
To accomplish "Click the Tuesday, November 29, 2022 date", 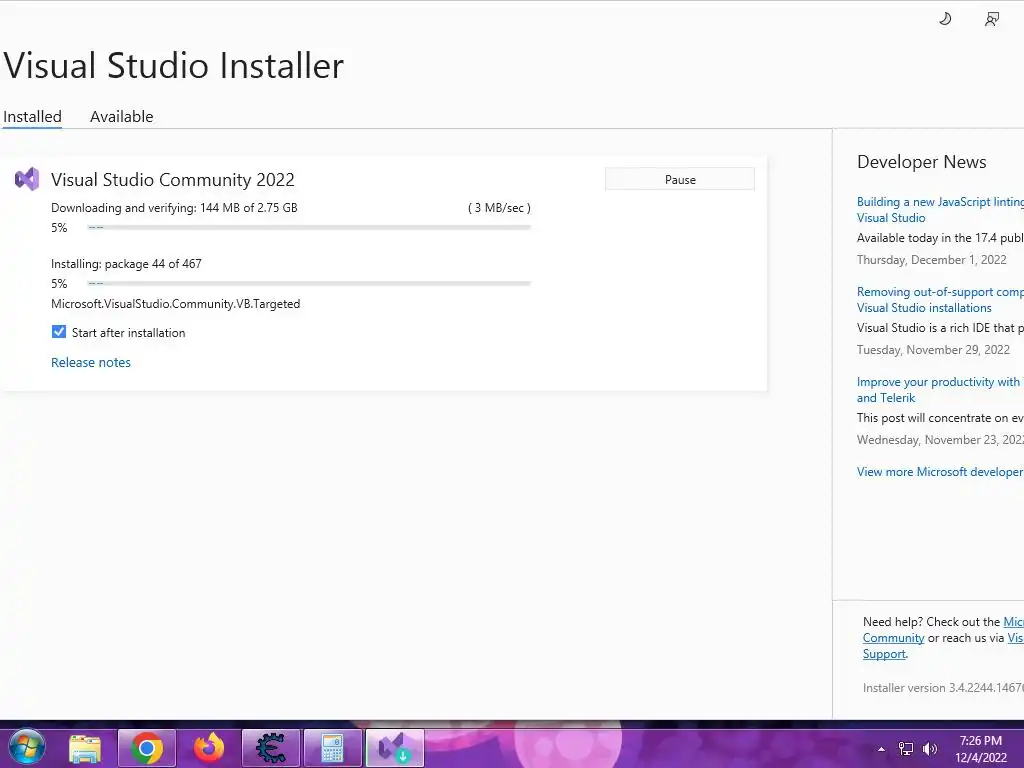I will pyautogui.click(x=933, y=350).
